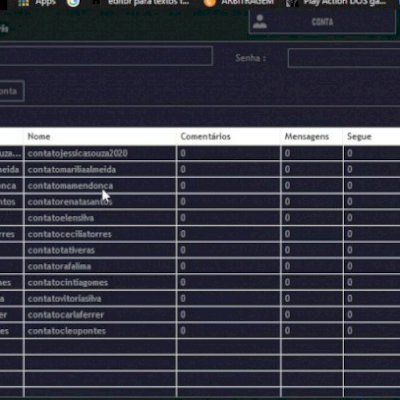This screenshot has width=400, height=400.
Task: Open the Apps grid bookmark icon
Action: (x=23, y=3)
